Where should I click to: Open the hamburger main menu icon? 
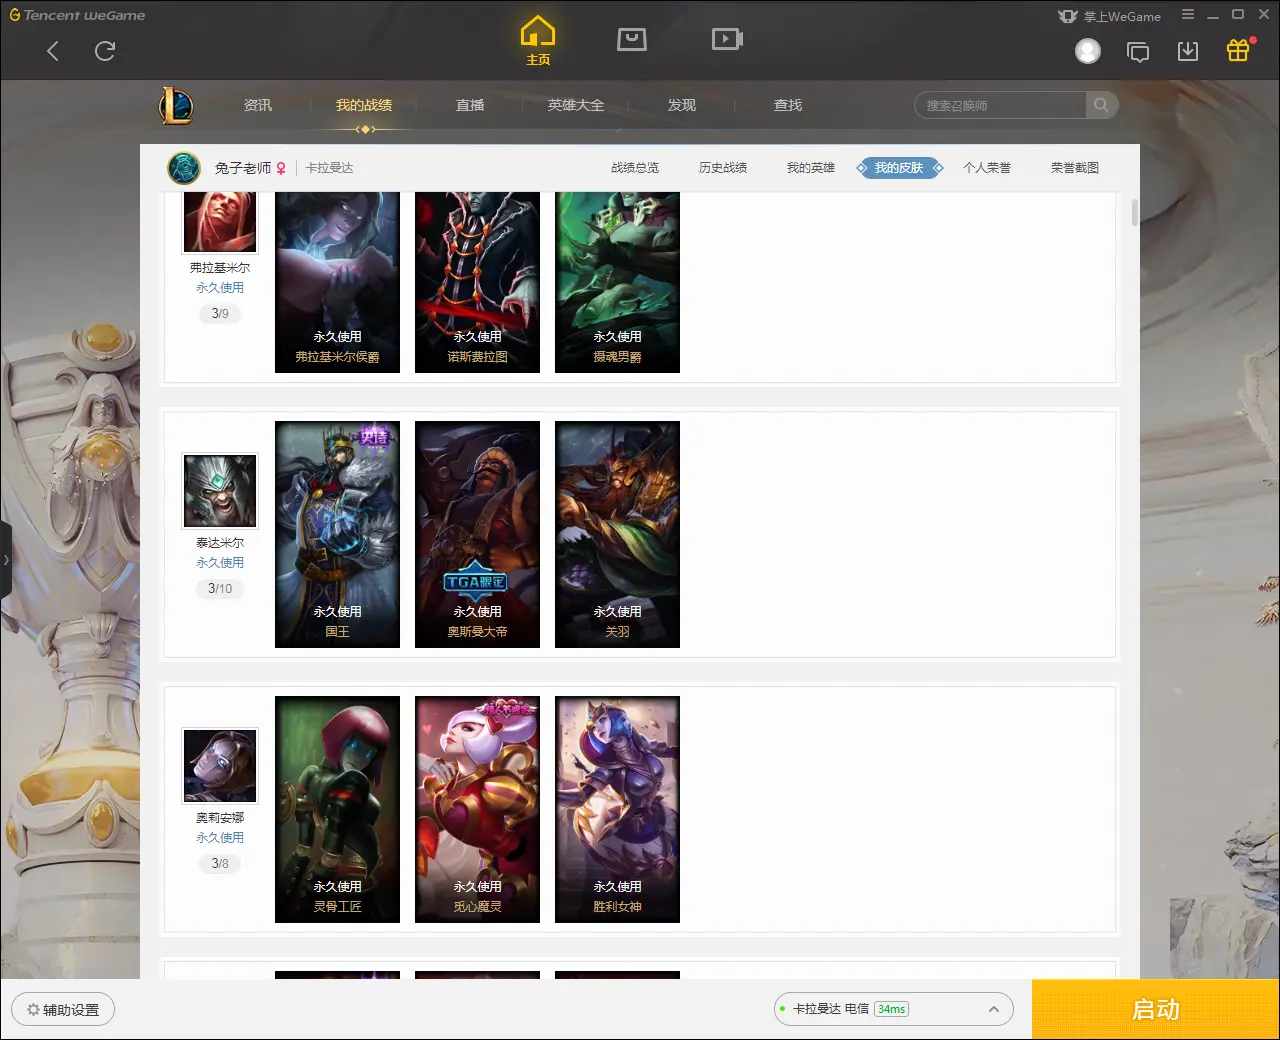(x=1188, y=15)
